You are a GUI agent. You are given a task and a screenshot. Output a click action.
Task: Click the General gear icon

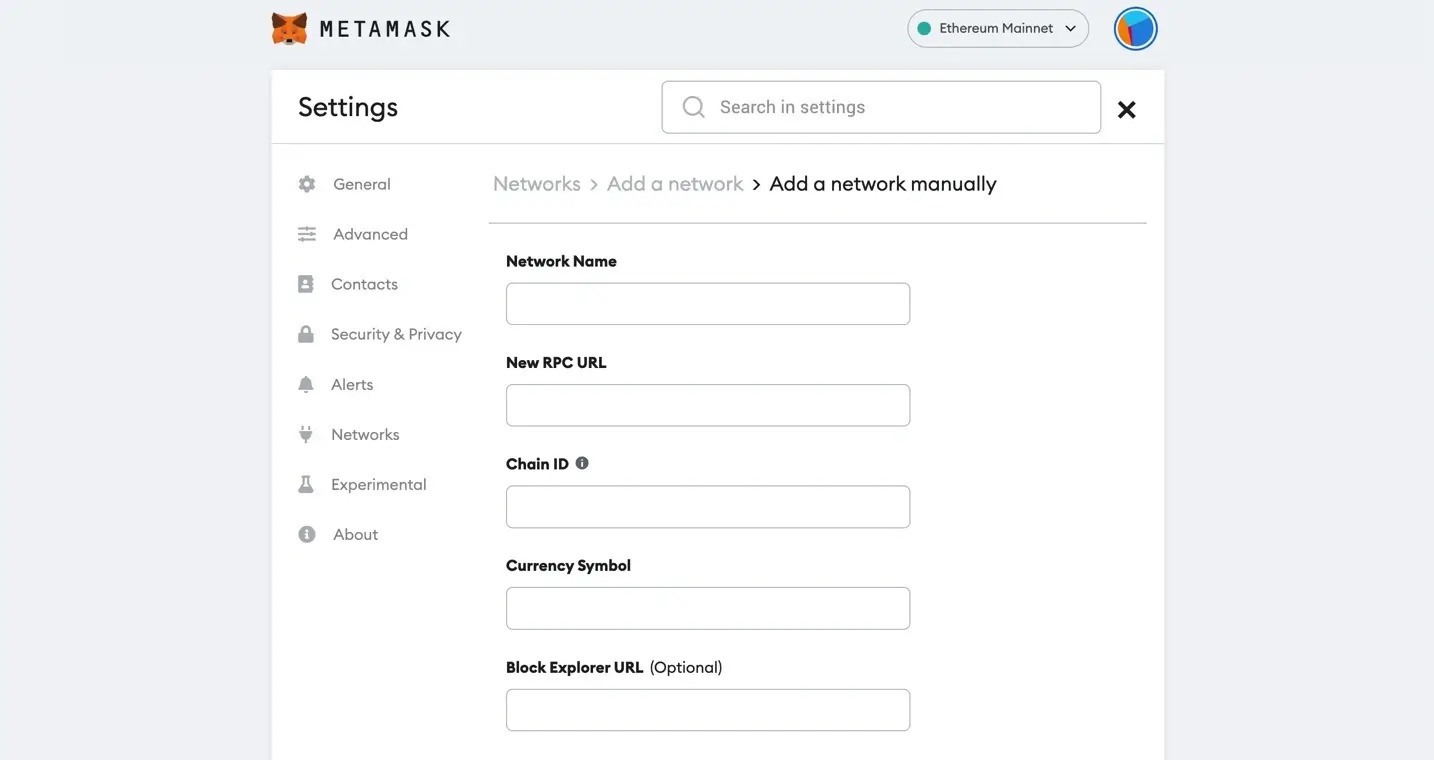[x=307, y=184]
